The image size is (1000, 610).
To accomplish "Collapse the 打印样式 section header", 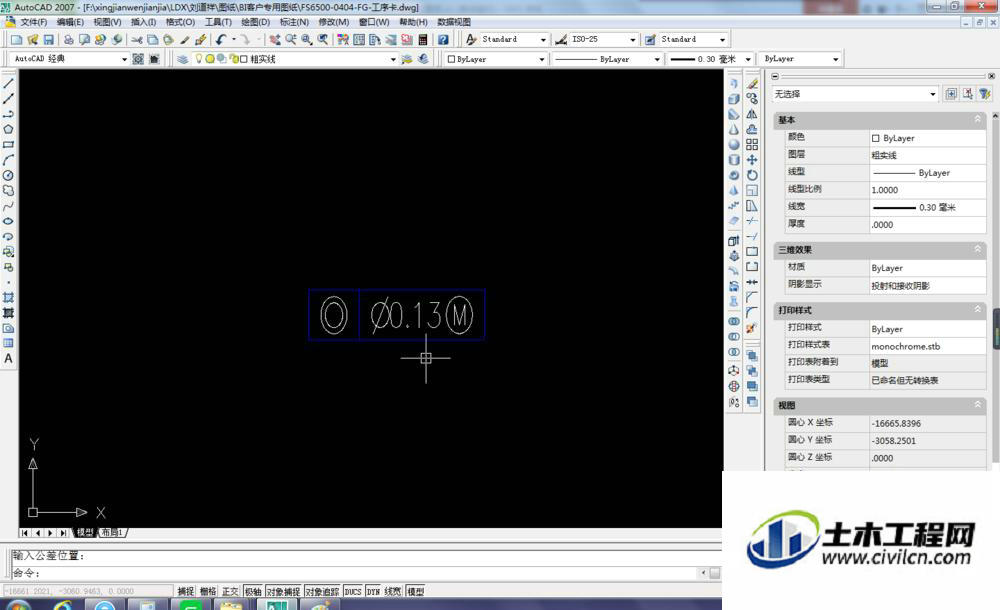I will tap(978, 309).
